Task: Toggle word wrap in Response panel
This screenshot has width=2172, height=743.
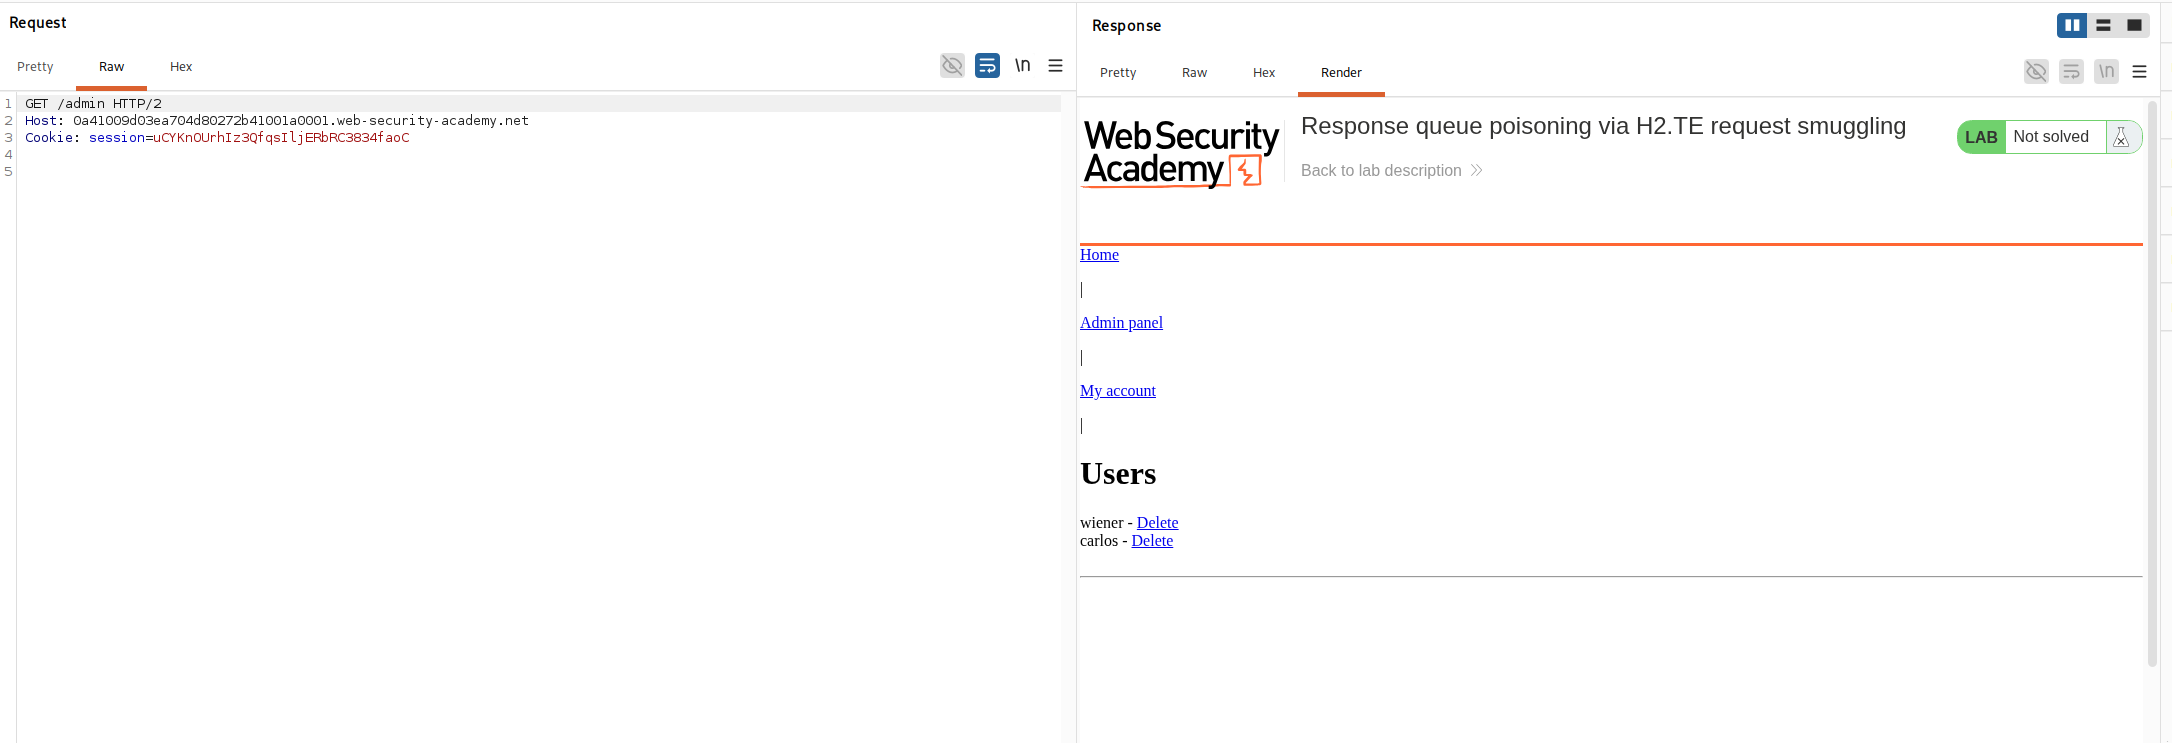Action: coord(2071,72)
